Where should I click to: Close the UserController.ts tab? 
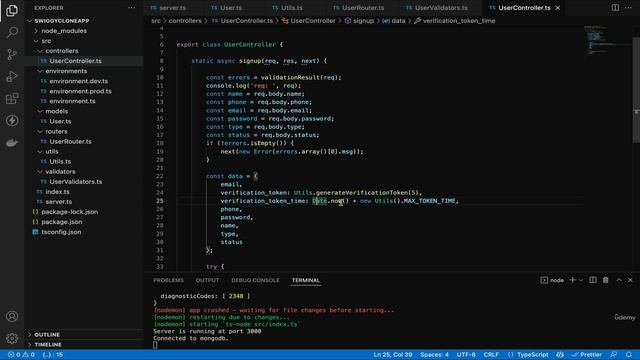[558, 8]
